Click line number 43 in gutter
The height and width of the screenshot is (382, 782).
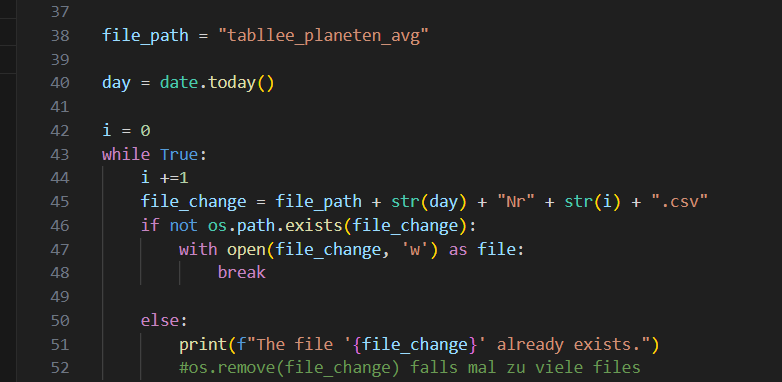[60, 155]
